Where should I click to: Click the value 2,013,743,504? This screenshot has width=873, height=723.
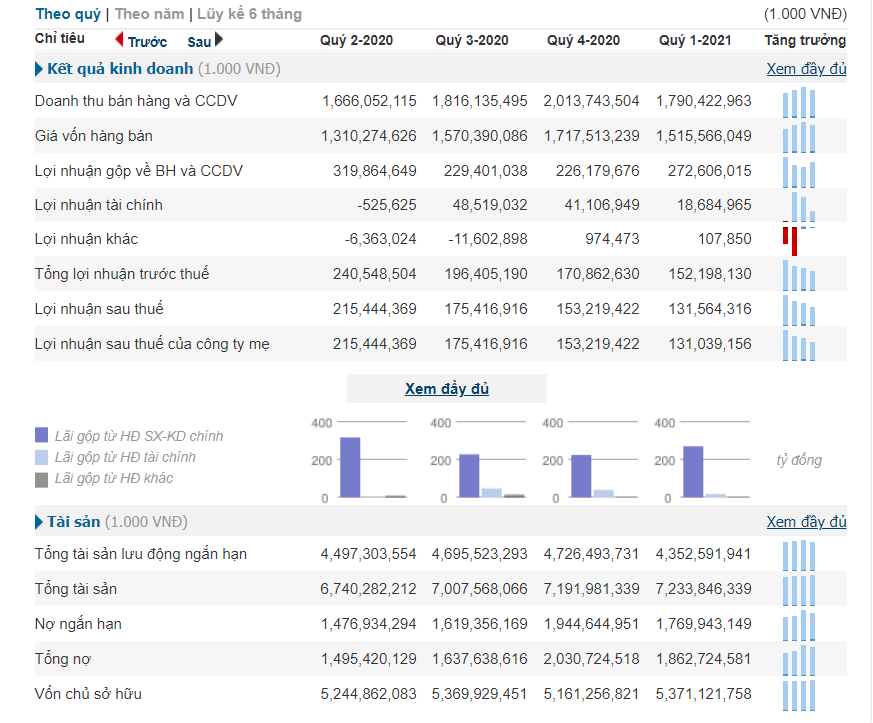pyautogui.click(x=591, y=101)
